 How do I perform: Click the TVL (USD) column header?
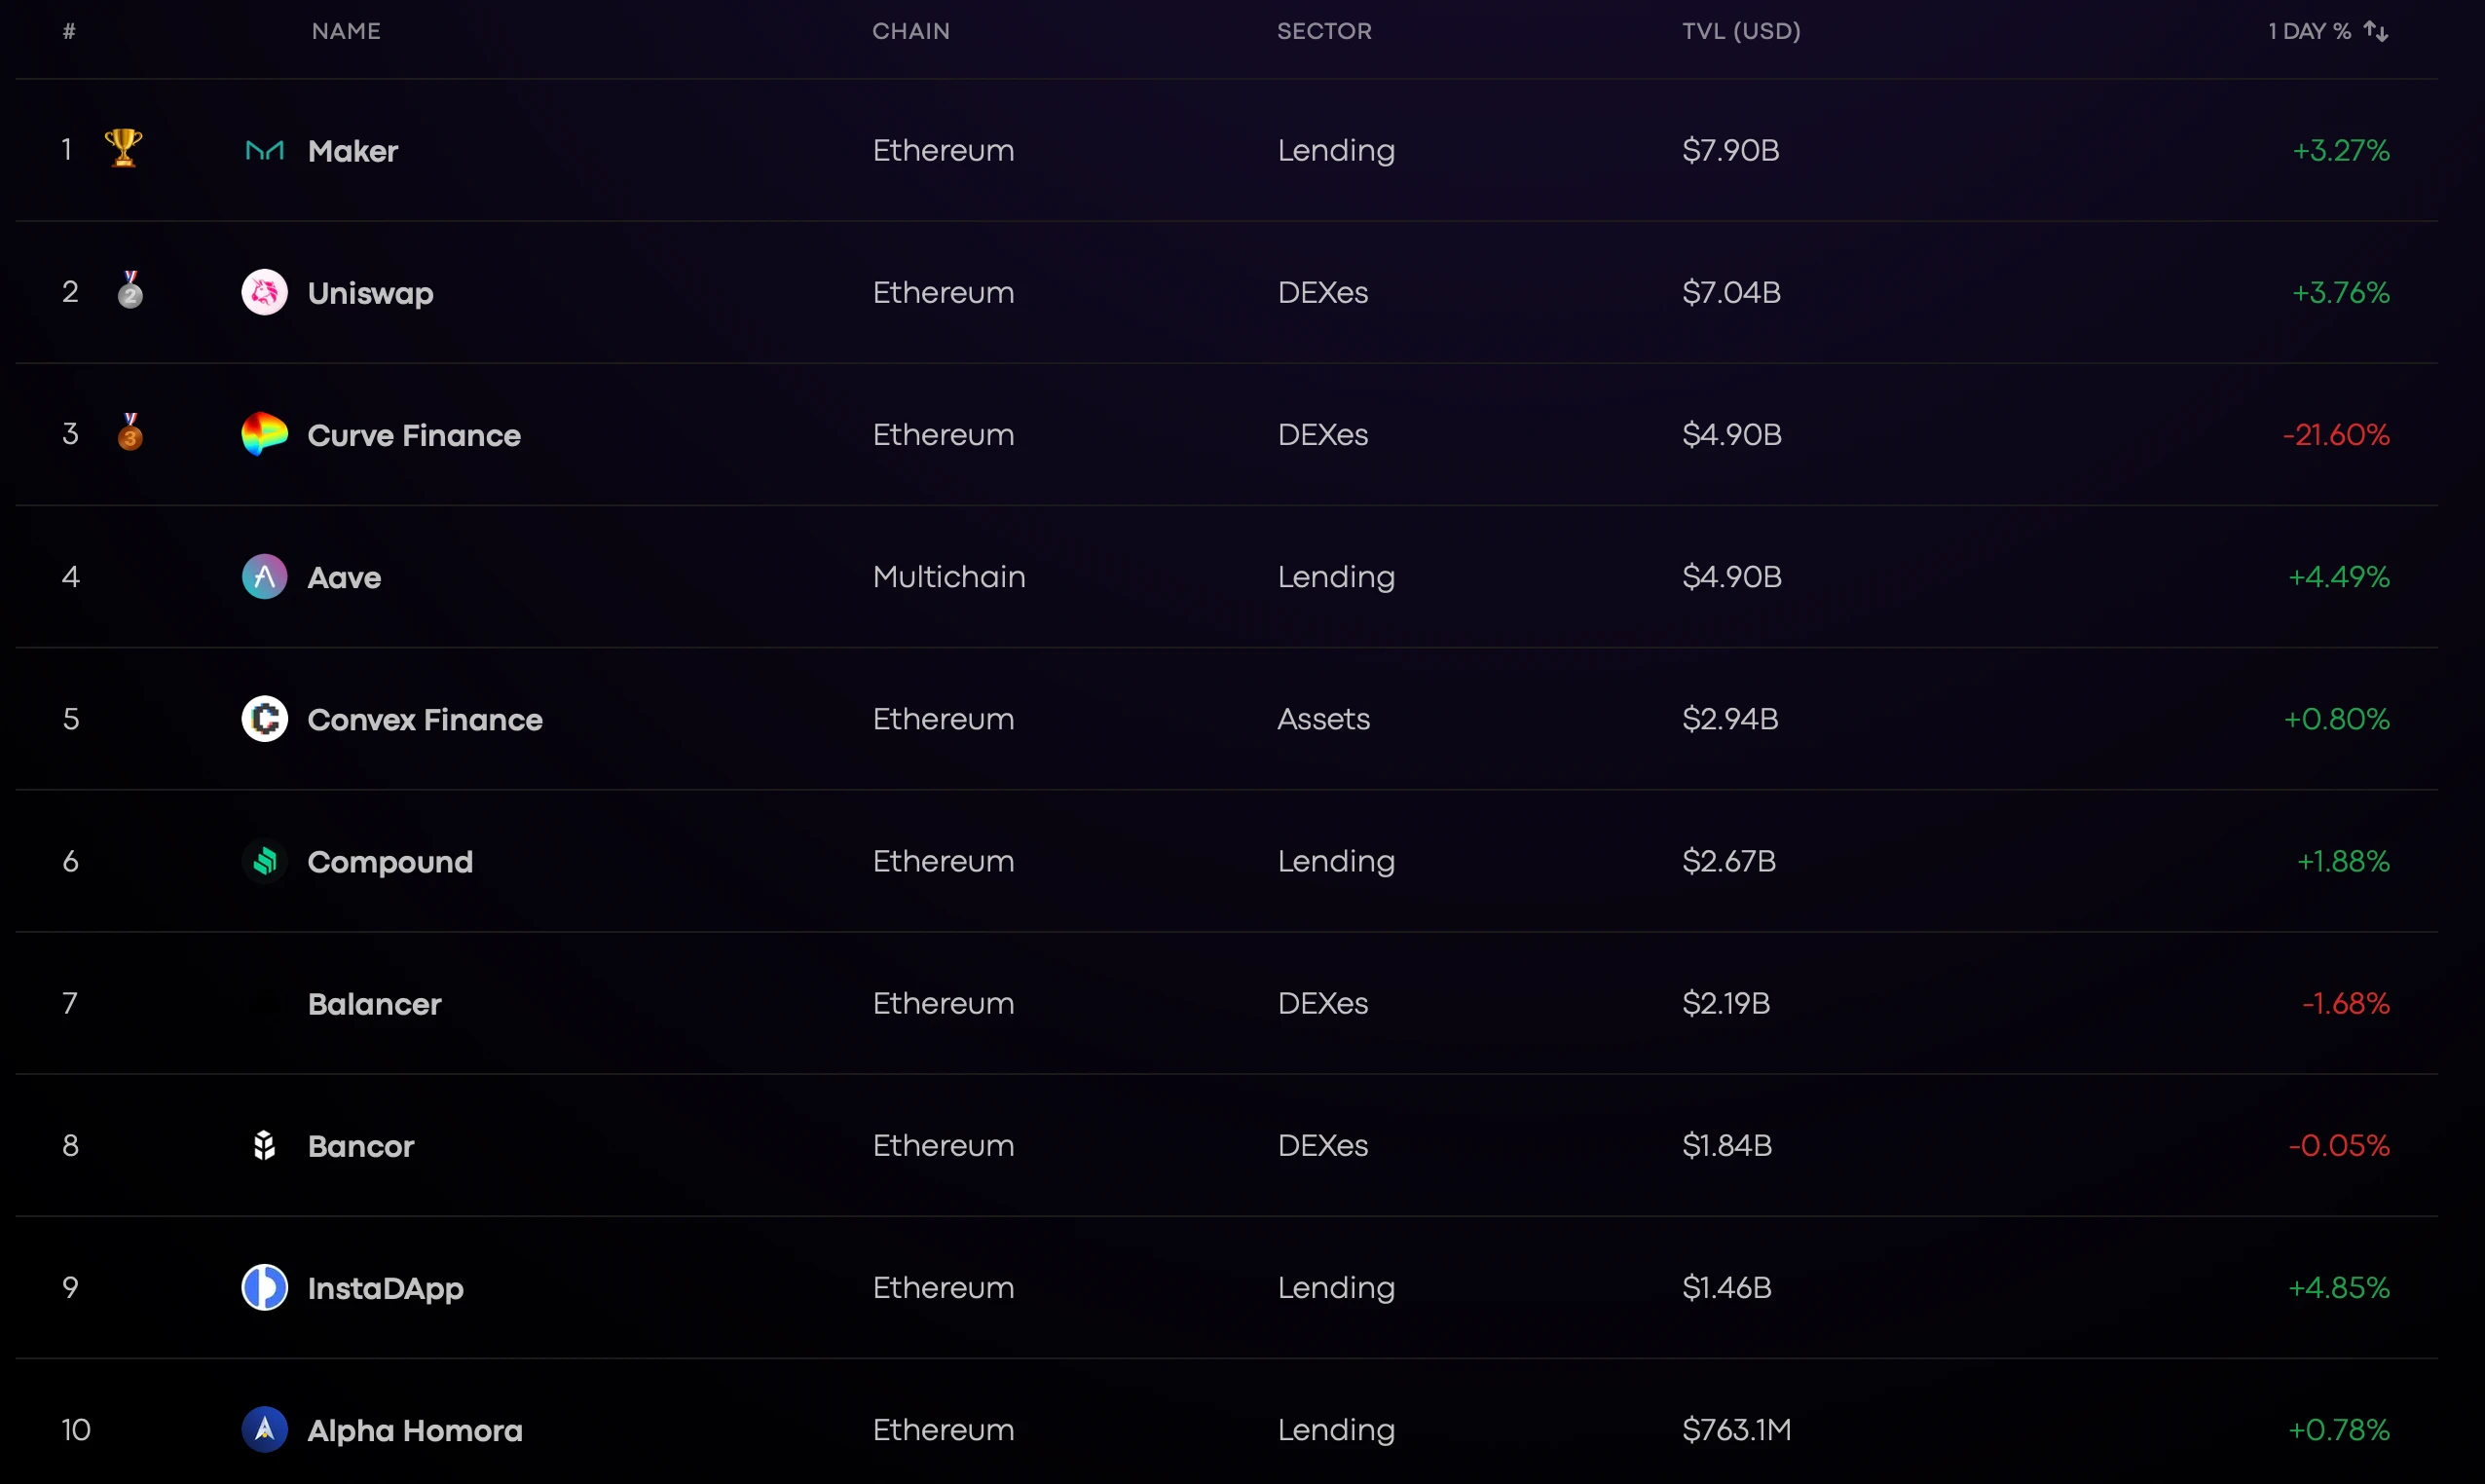pyautogui.click(x=1741, y=31)
